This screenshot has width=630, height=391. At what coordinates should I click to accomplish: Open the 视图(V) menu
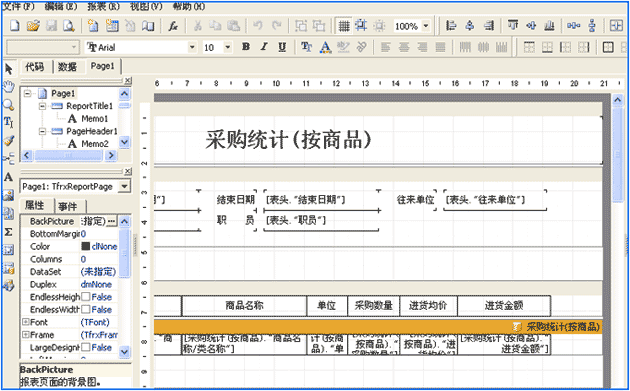pyautogui.click(x=147, y=6)
